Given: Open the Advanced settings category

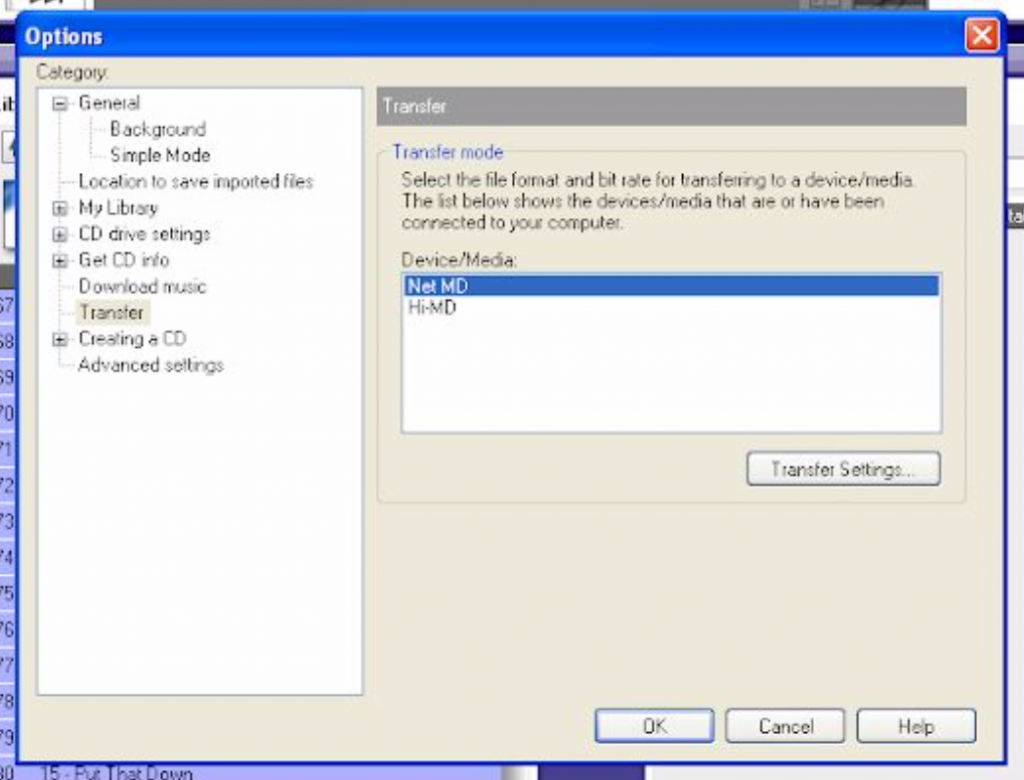Looking at the screenshot, I should (x=150, y=365).
